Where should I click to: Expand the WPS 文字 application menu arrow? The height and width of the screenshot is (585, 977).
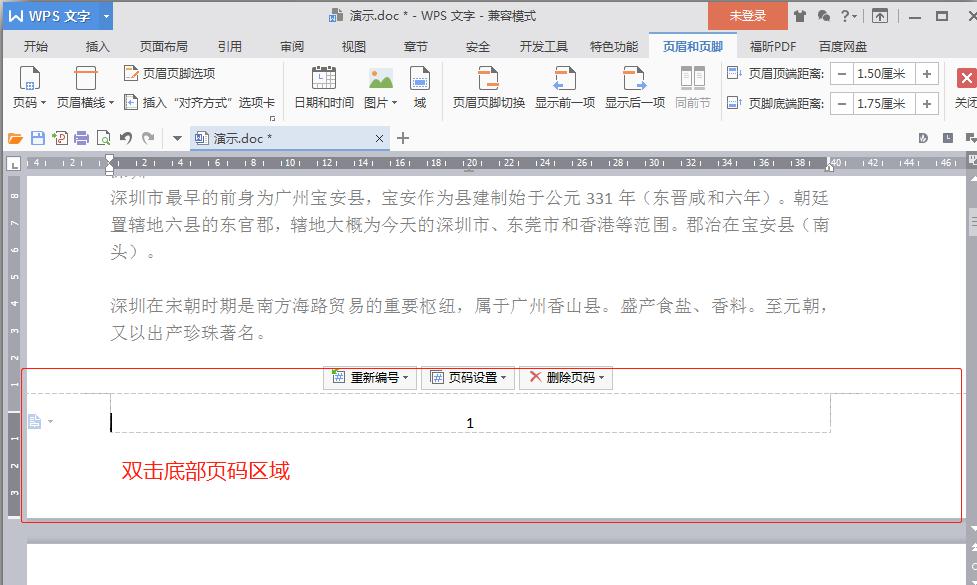106,16
